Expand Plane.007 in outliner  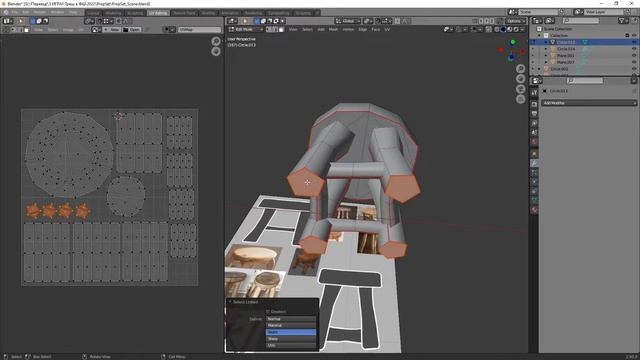click(x=546, y=62)
